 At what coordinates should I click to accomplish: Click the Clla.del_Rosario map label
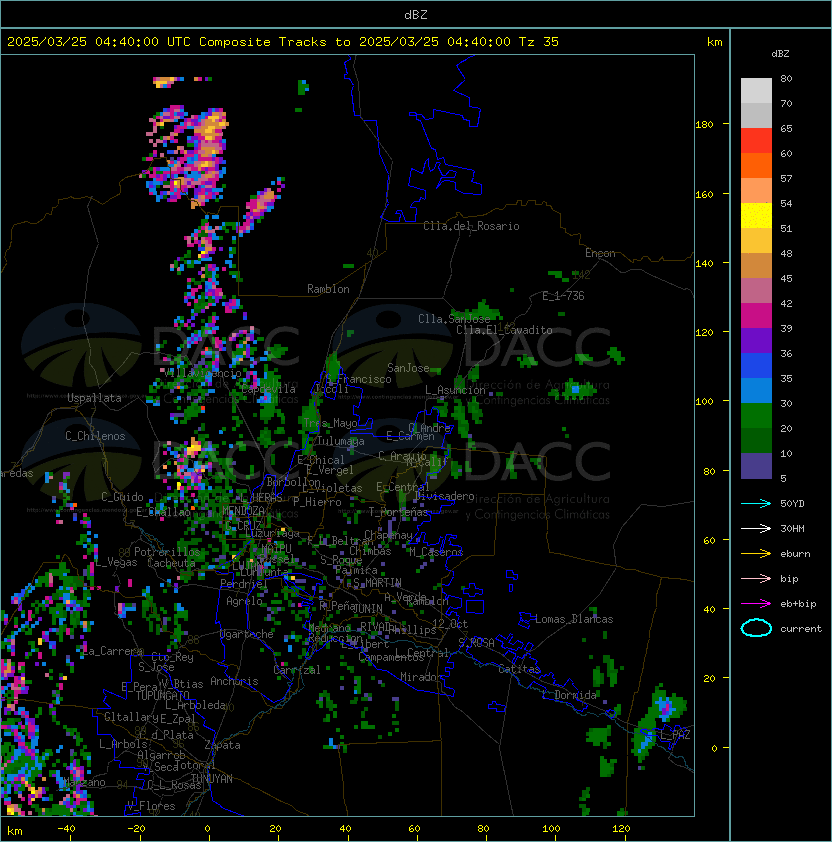pyautogui.click(x=471, y=226)
